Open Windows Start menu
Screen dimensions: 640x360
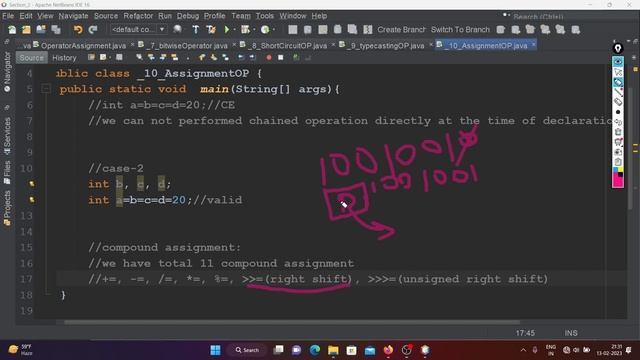coord(216,350)
